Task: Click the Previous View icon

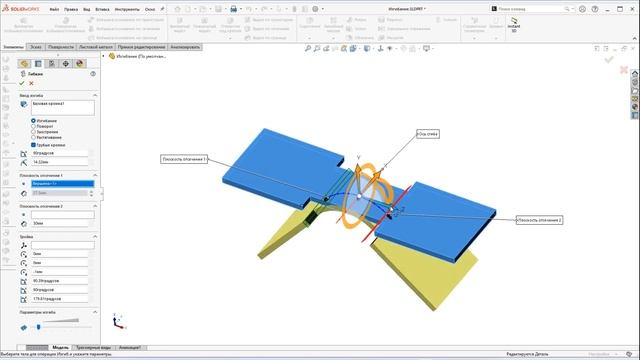Action: pyautogui.click(x=326, y=49)
